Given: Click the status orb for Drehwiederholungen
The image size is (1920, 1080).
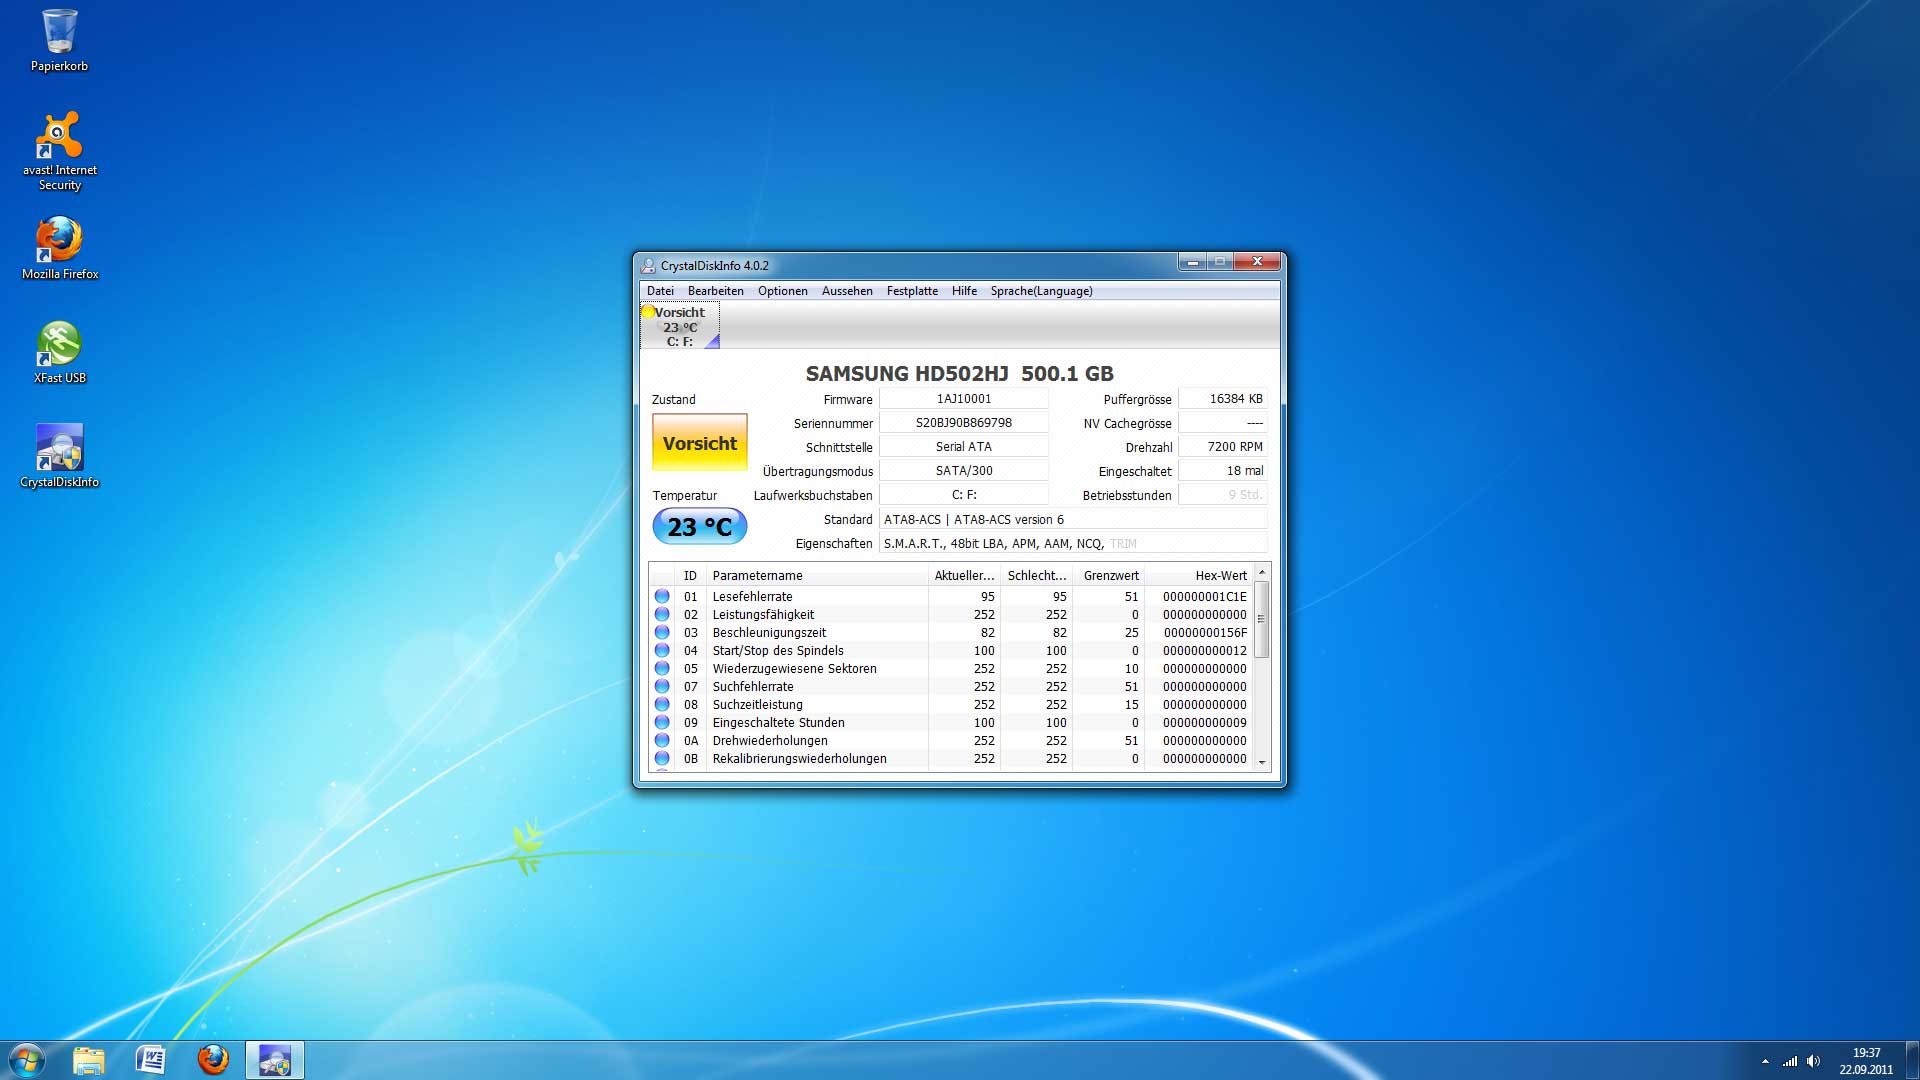Looking at the screenshot, I should (662, 740).
